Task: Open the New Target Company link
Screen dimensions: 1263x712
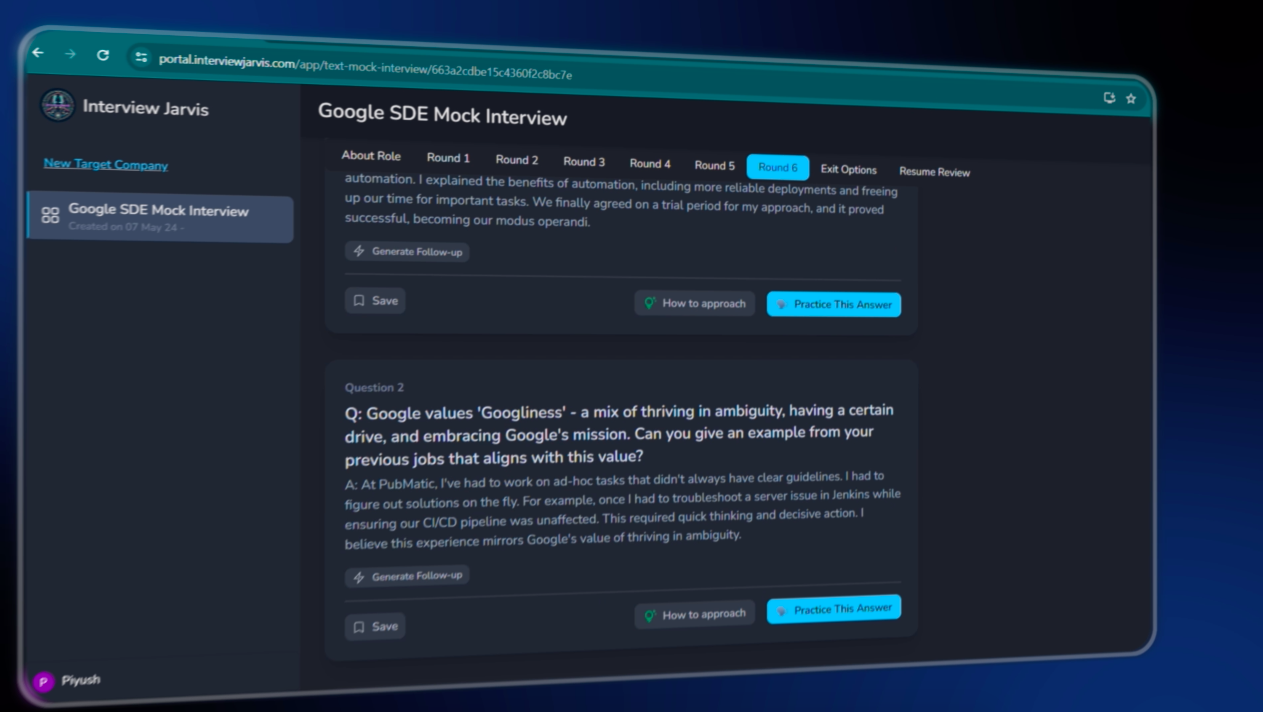Action: (x=106, y=164)
